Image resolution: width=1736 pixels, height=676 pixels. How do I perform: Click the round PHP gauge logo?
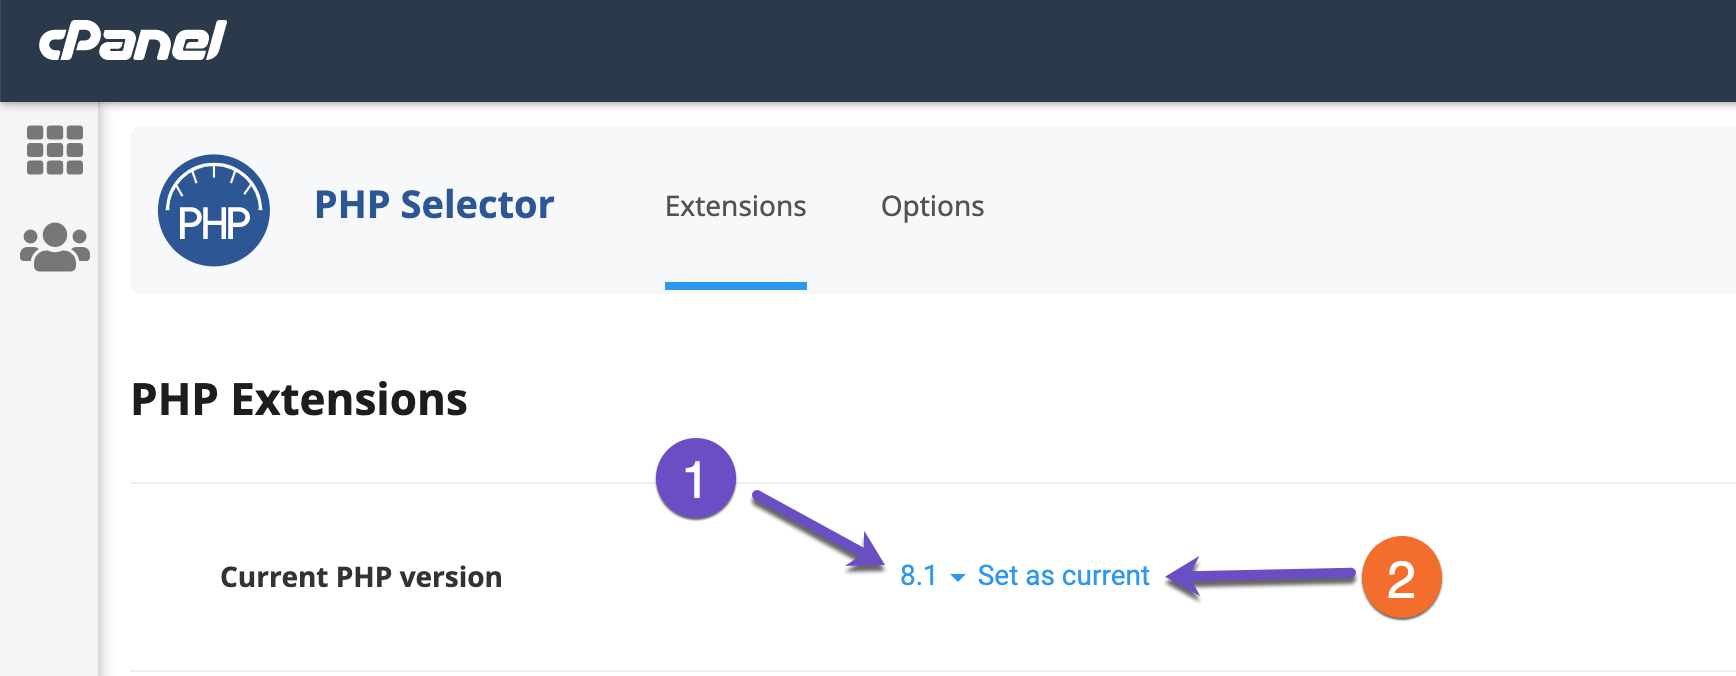pos(214,211)
